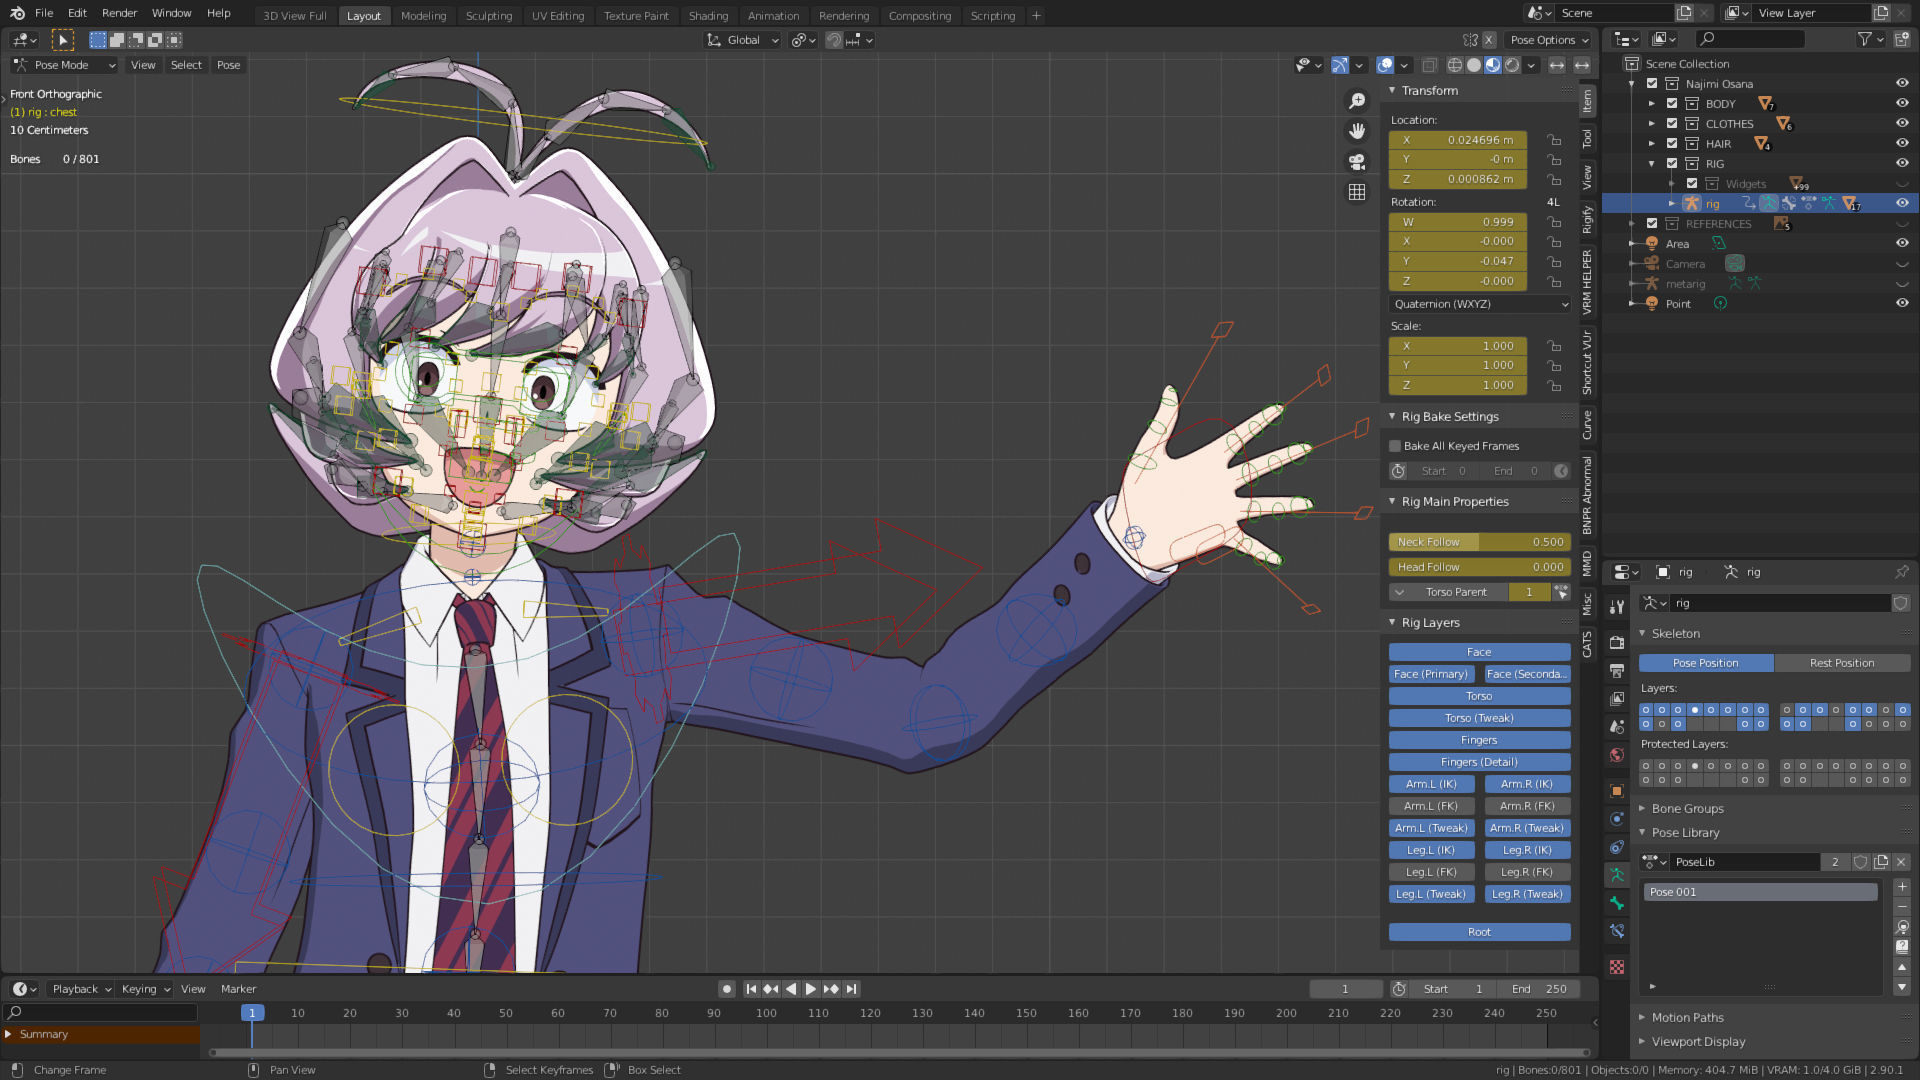Hide the Point light in outliner
Image resolution: width=1920 pixels, height=1080 pixels.
pos(1902,303)
